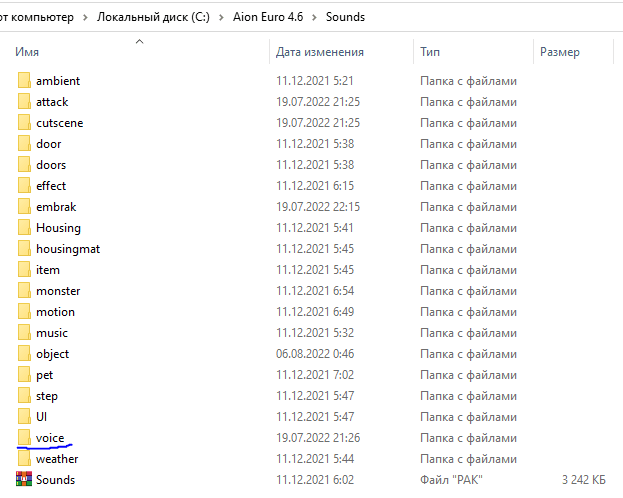Sort by the Тип column header

(x=431, y=52)
